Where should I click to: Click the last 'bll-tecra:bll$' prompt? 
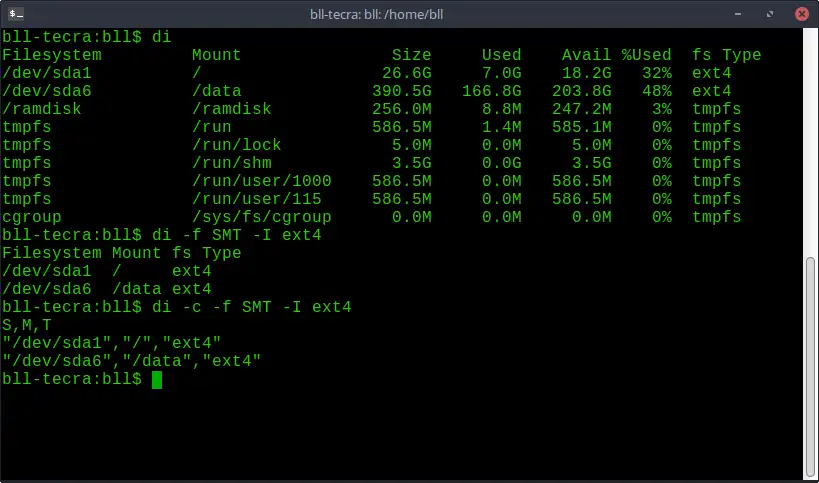point(72,380)
